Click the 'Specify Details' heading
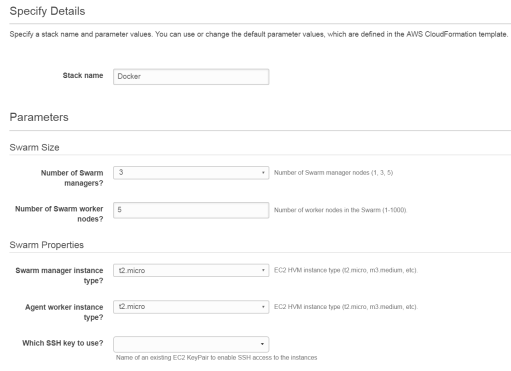 (47, 11)
